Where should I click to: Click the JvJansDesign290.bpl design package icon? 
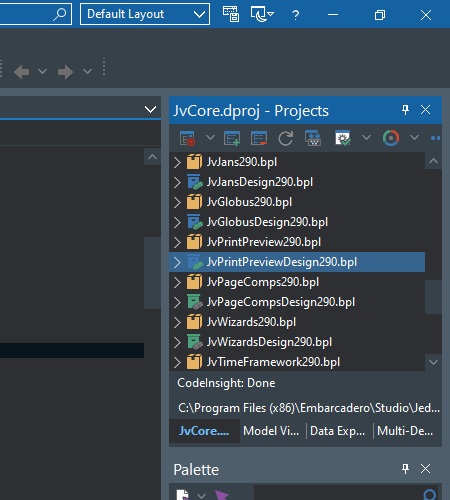[x=194, y=182]
